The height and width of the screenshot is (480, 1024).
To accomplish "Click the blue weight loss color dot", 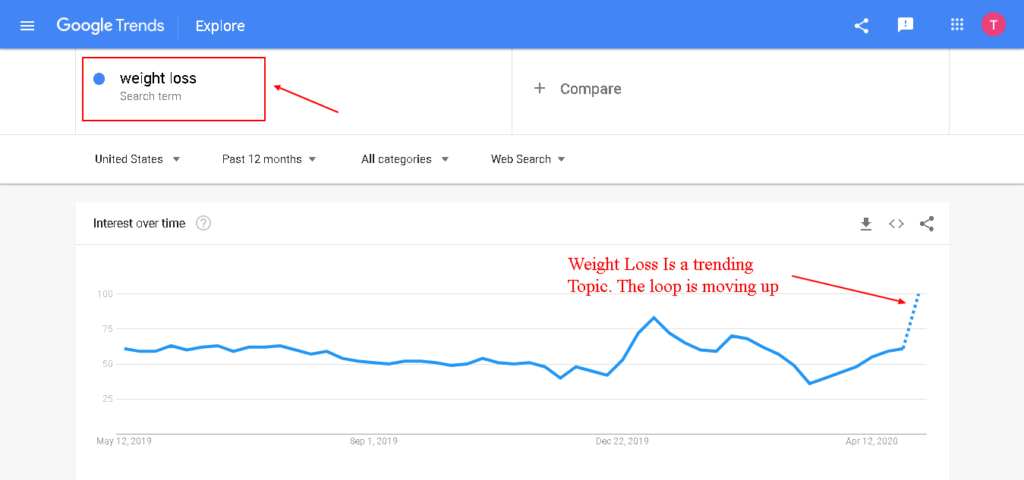I will (99, 79).
